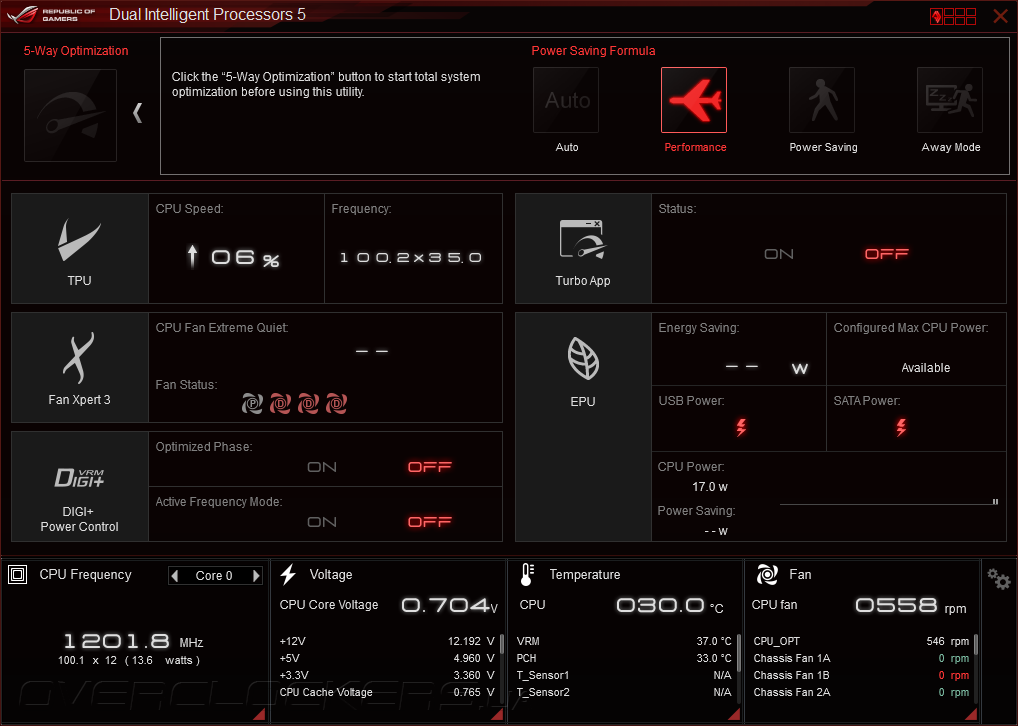Image resolution: width=1018 pixels, height=726 pixels.
Task: Close the Dual Intelligent Processors window
Action: pos(1000,16)
